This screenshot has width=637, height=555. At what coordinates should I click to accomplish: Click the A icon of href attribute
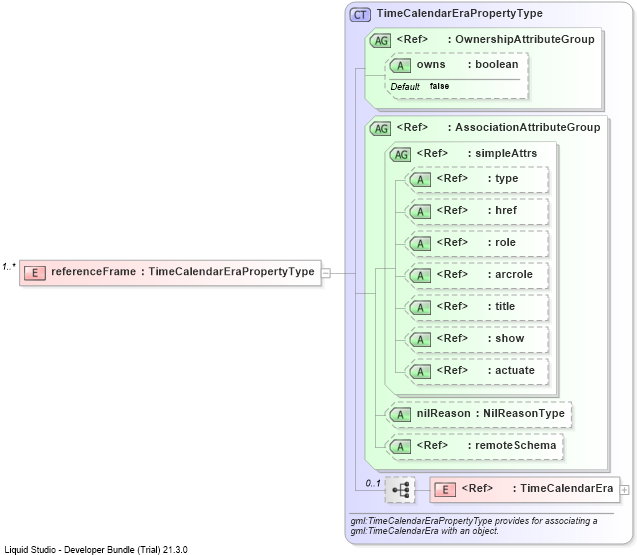[420, 212]
